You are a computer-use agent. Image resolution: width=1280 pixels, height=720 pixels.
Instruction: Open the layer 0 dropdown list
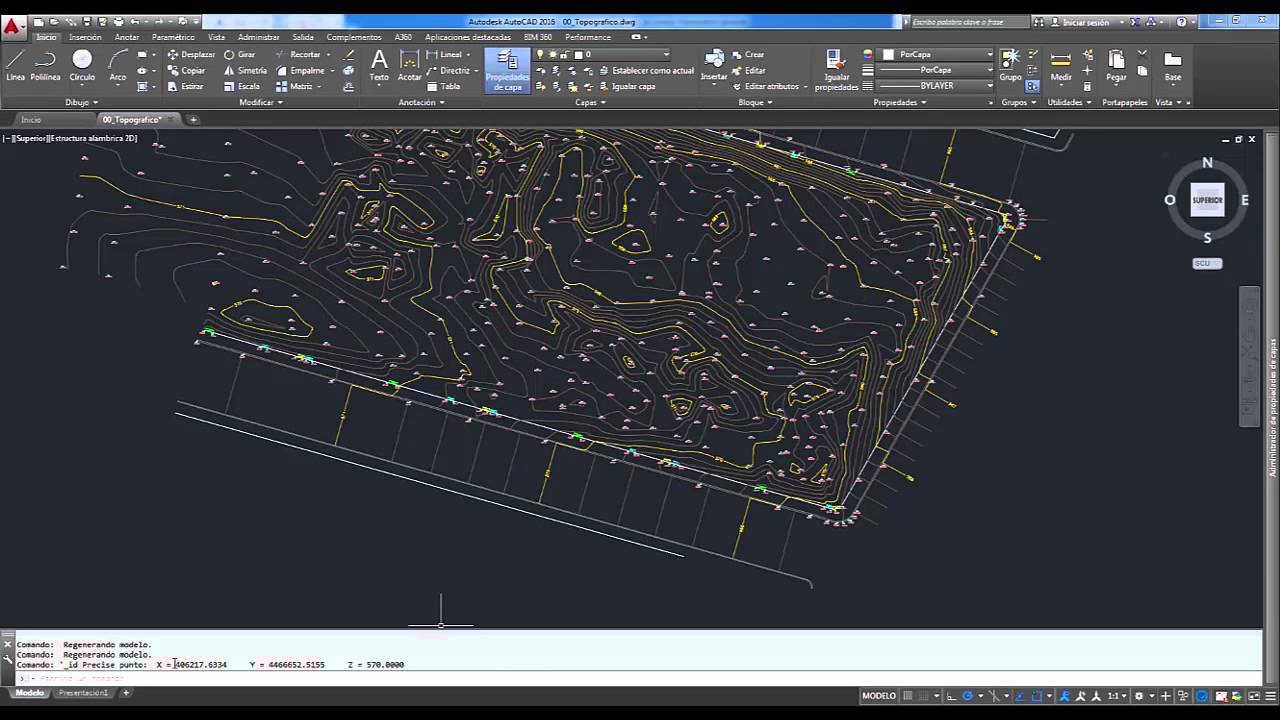tap(666, 55)
